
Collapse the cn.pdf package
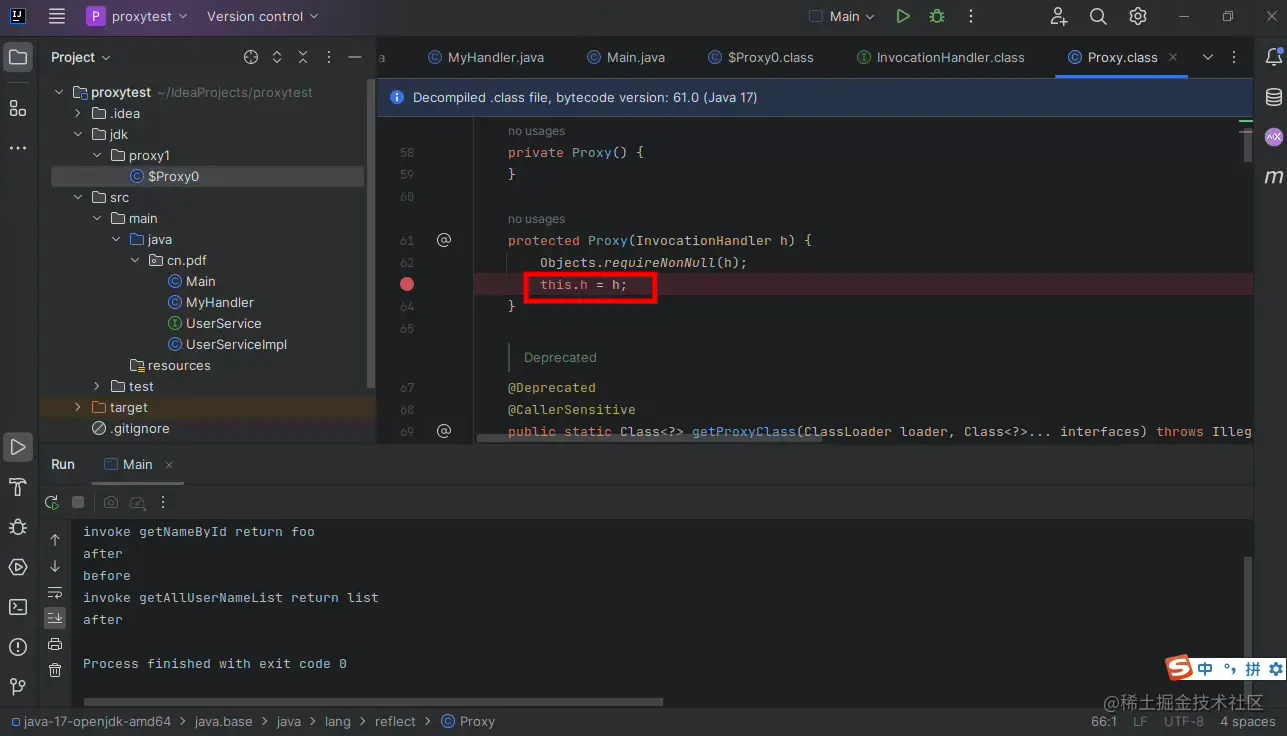pos(135,260)
